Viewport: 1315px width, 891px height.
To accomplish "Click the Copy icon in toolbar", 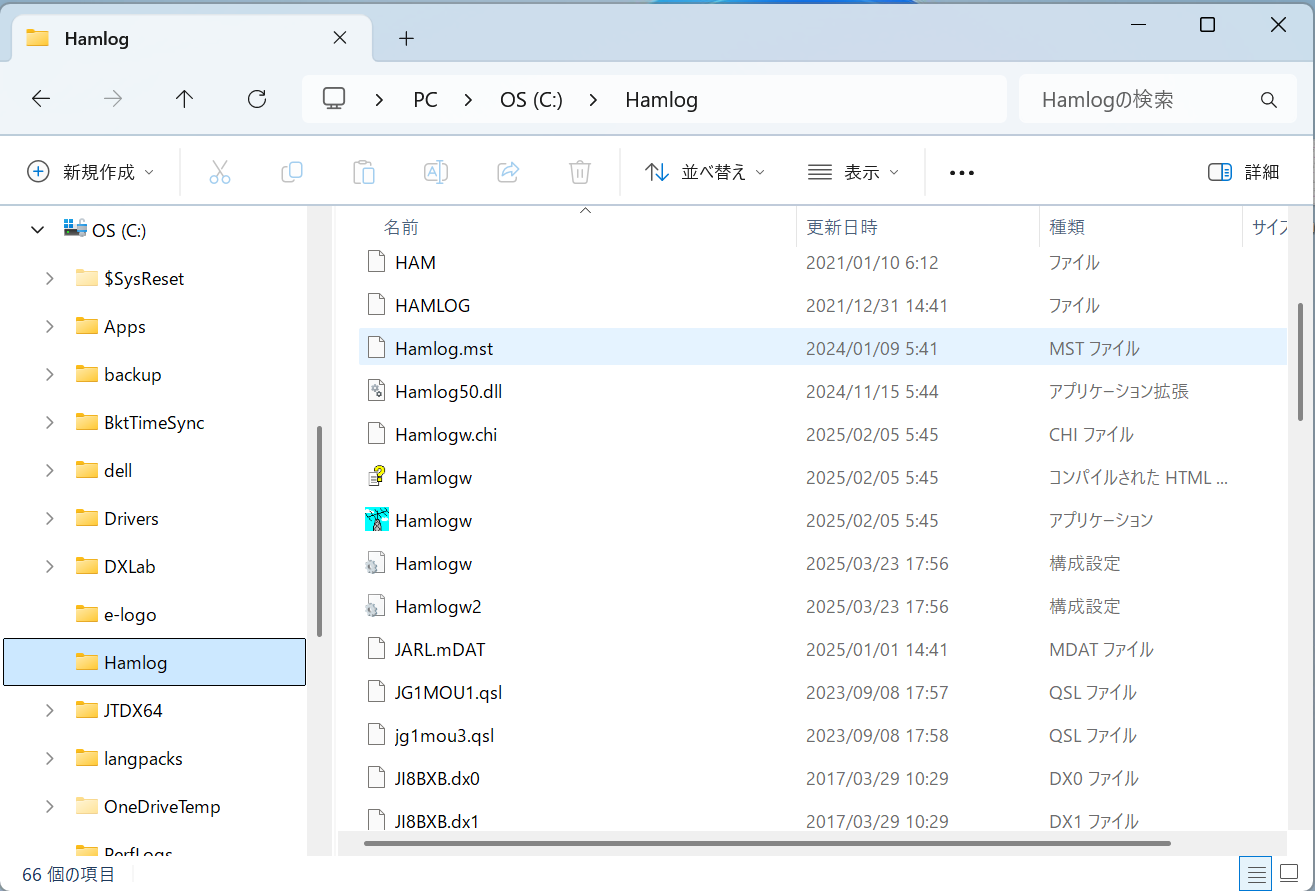I will (292, 172).
